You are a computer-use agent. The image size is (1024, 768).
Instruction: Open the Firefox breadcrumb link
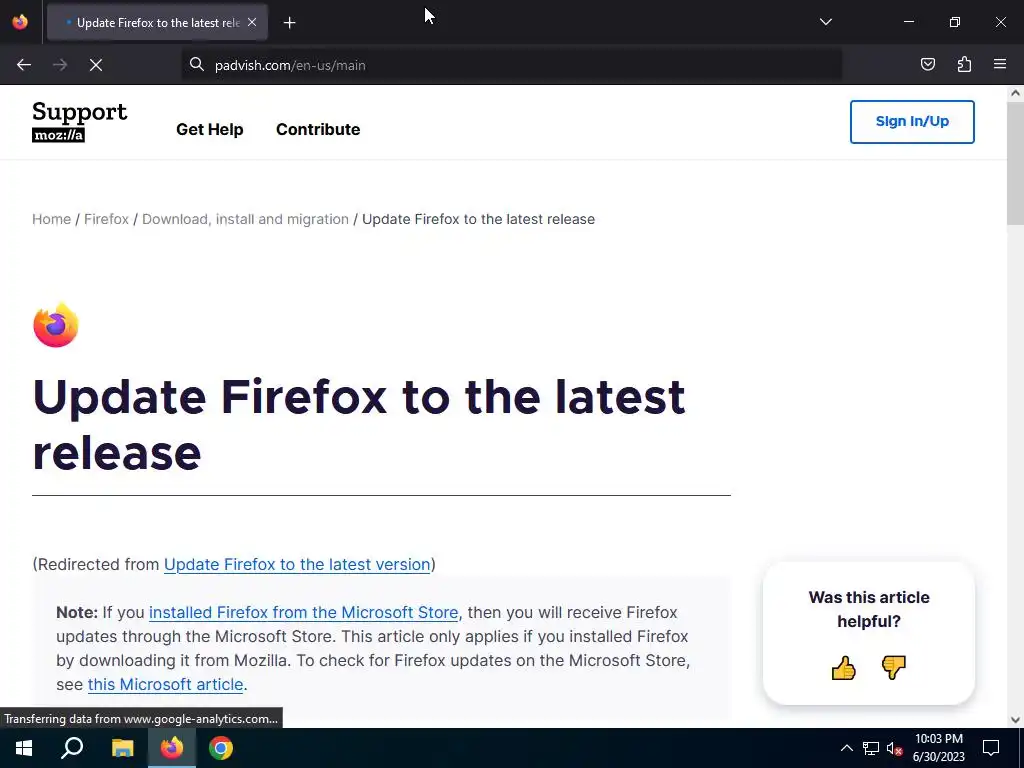tap(106, 219)
